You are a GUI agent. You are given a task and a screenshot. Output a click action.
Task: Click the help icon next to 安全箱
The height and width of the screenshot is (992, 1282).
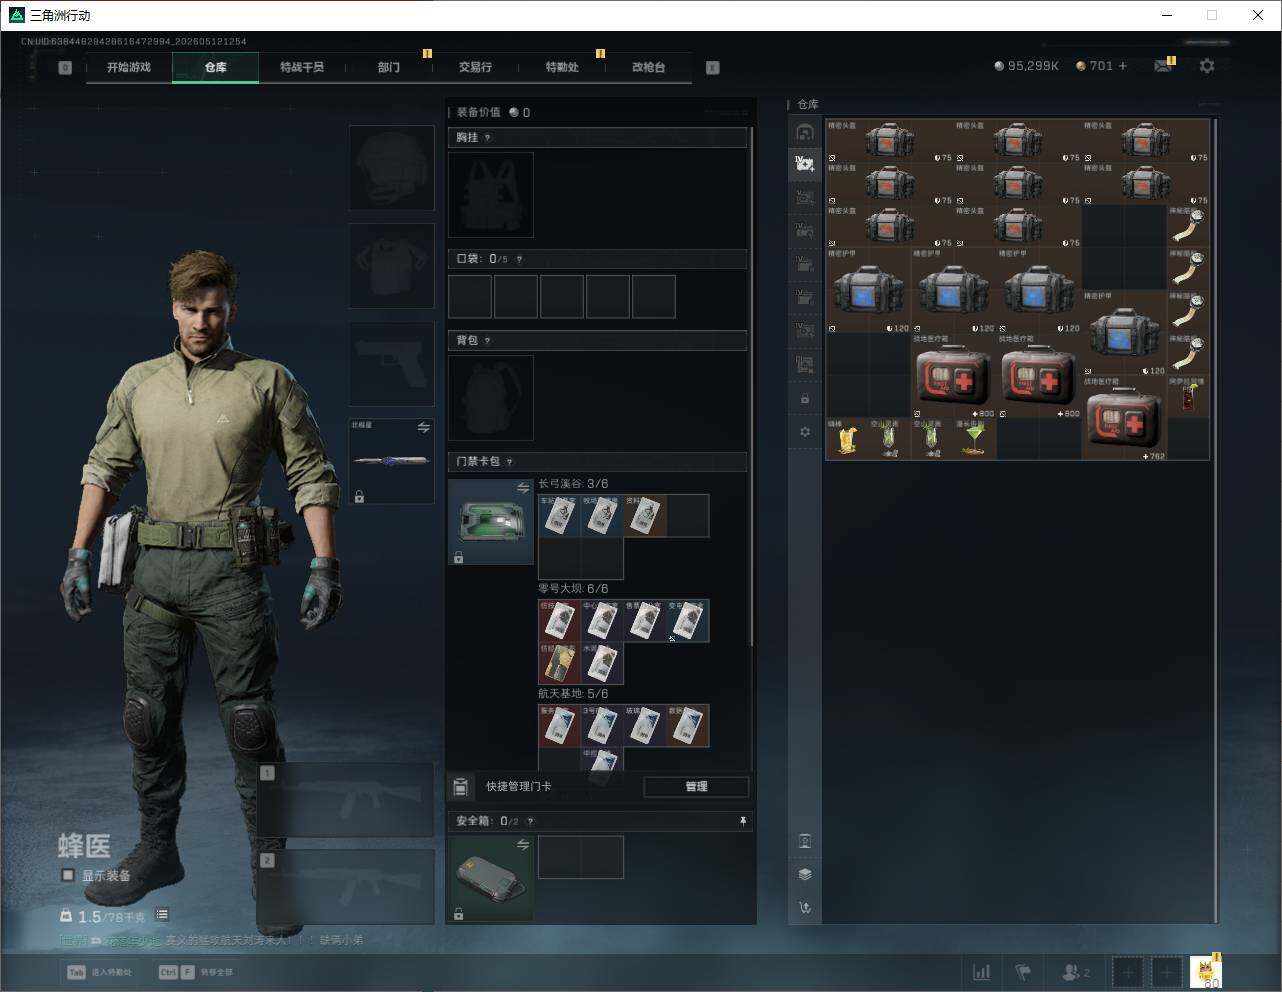(530, 822)
